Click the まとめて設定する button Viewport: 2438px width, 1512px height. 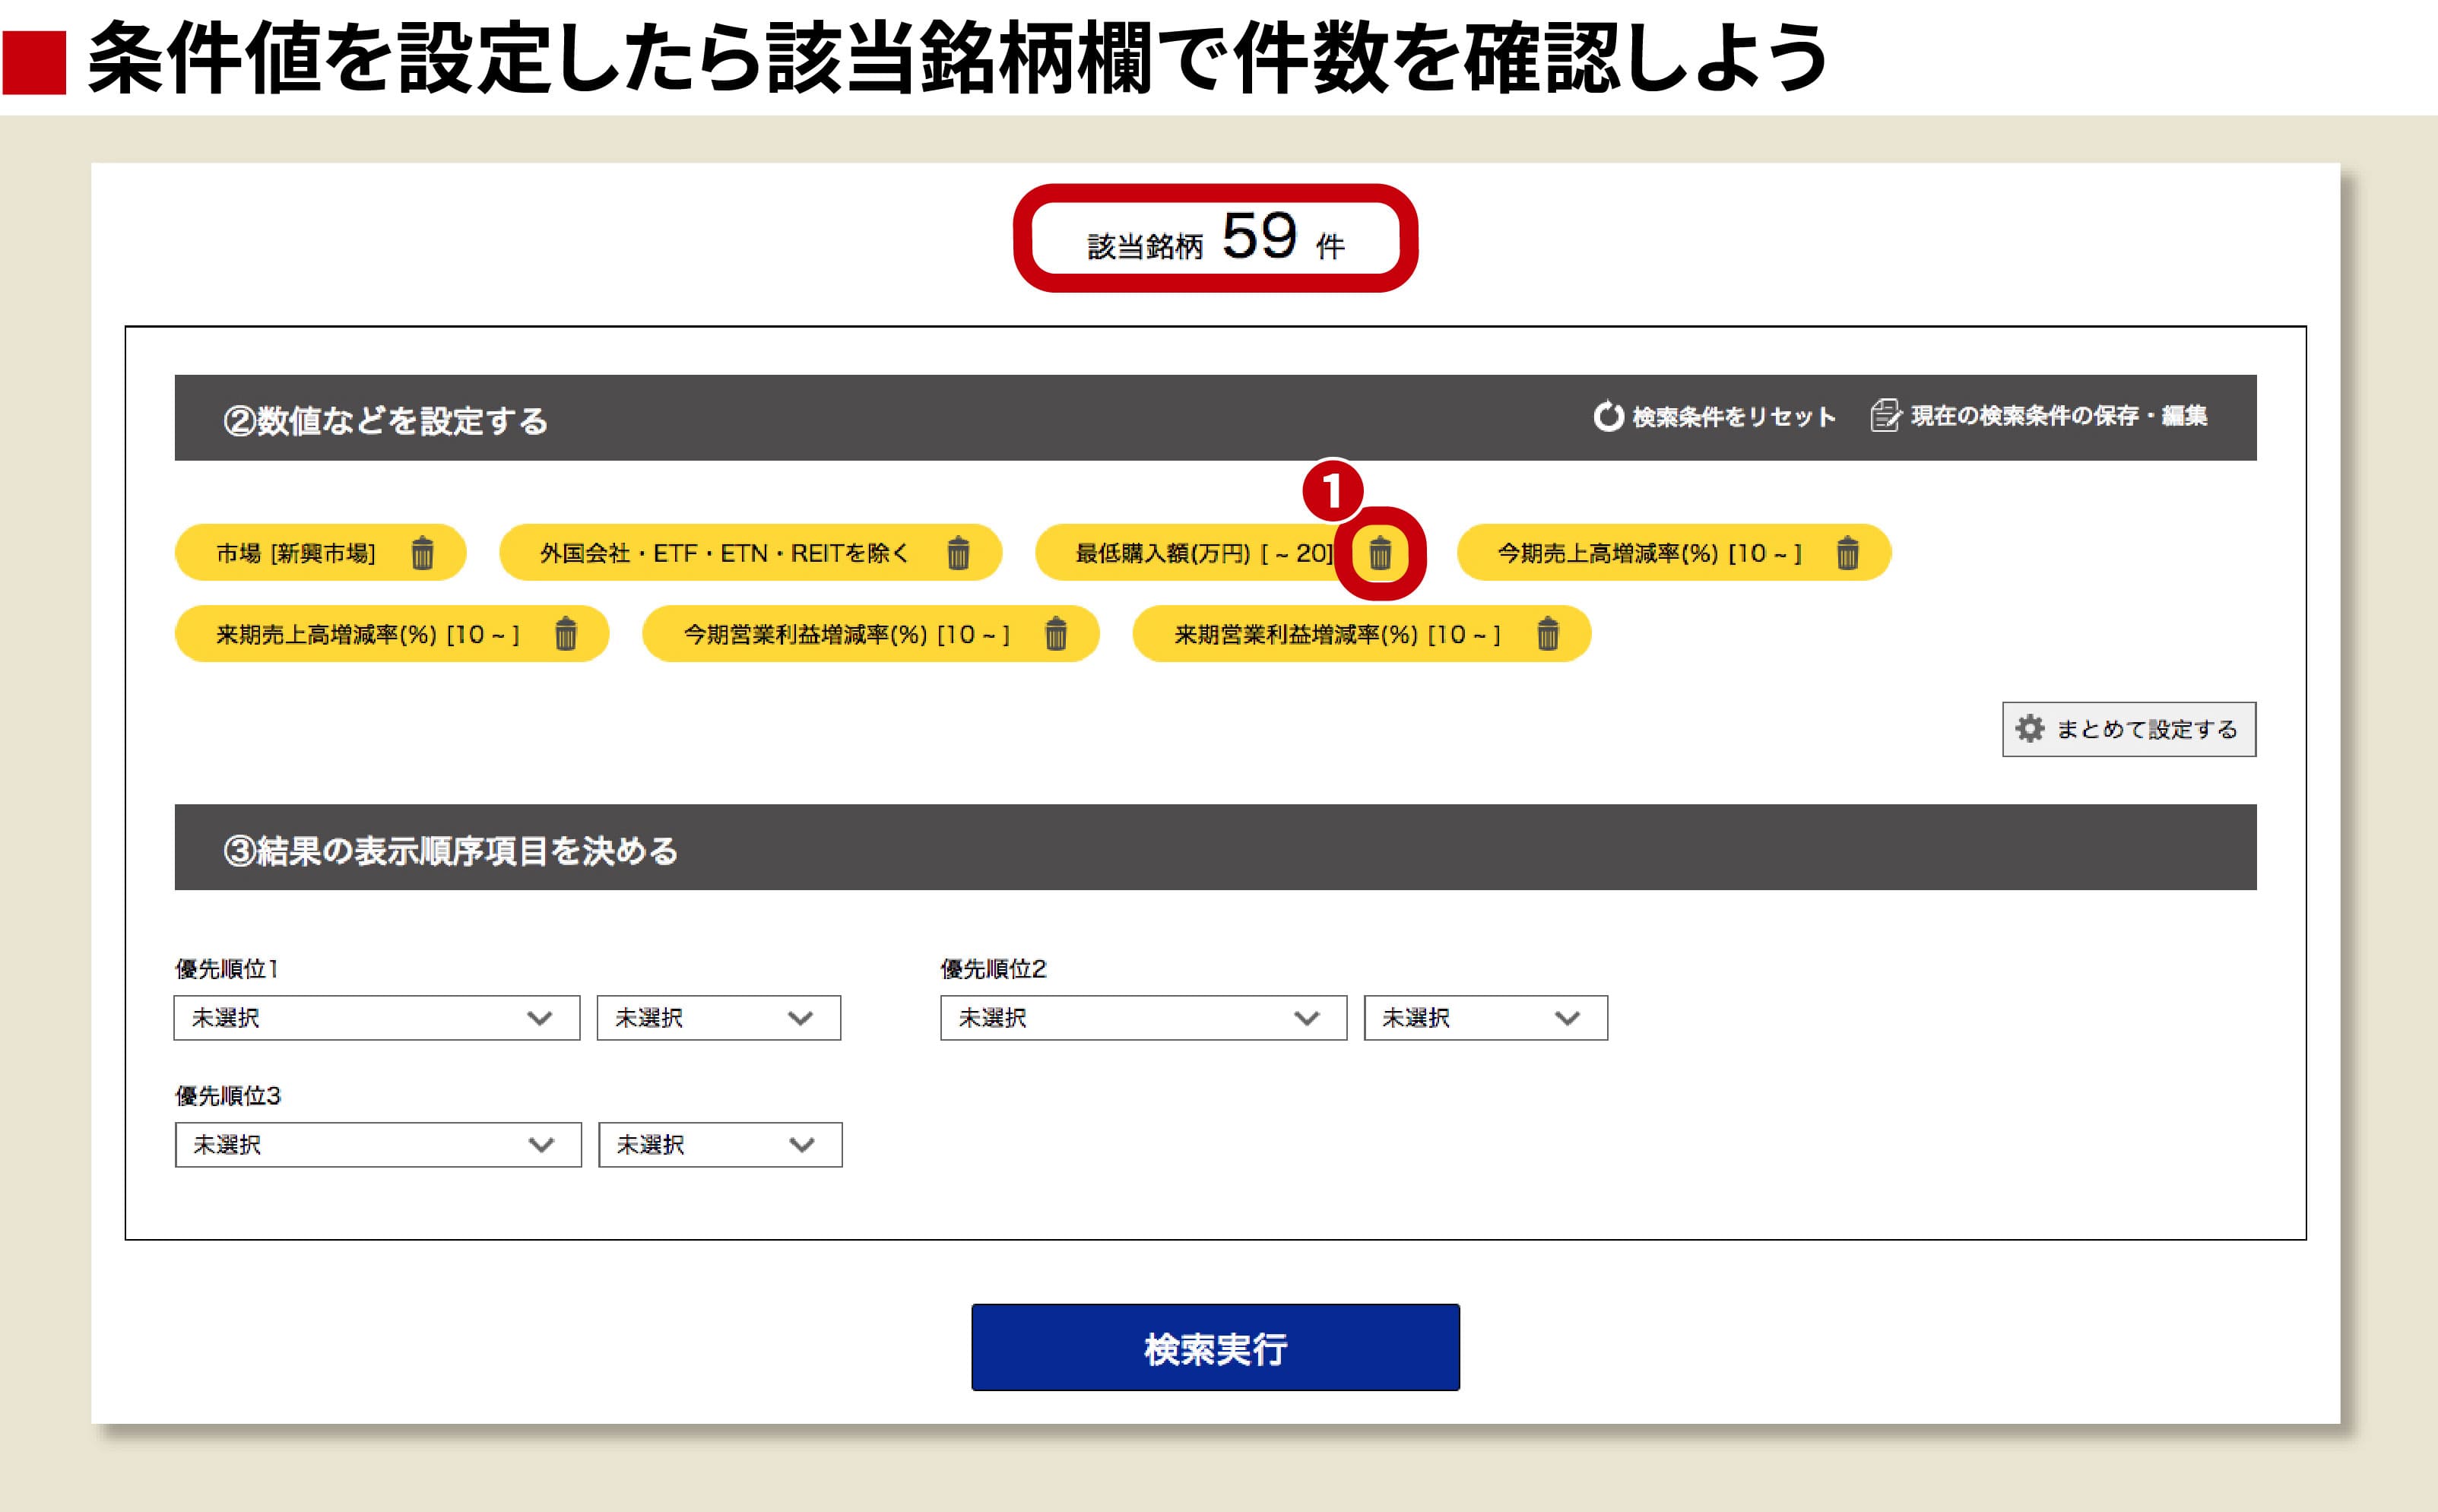click(2129, 729)
